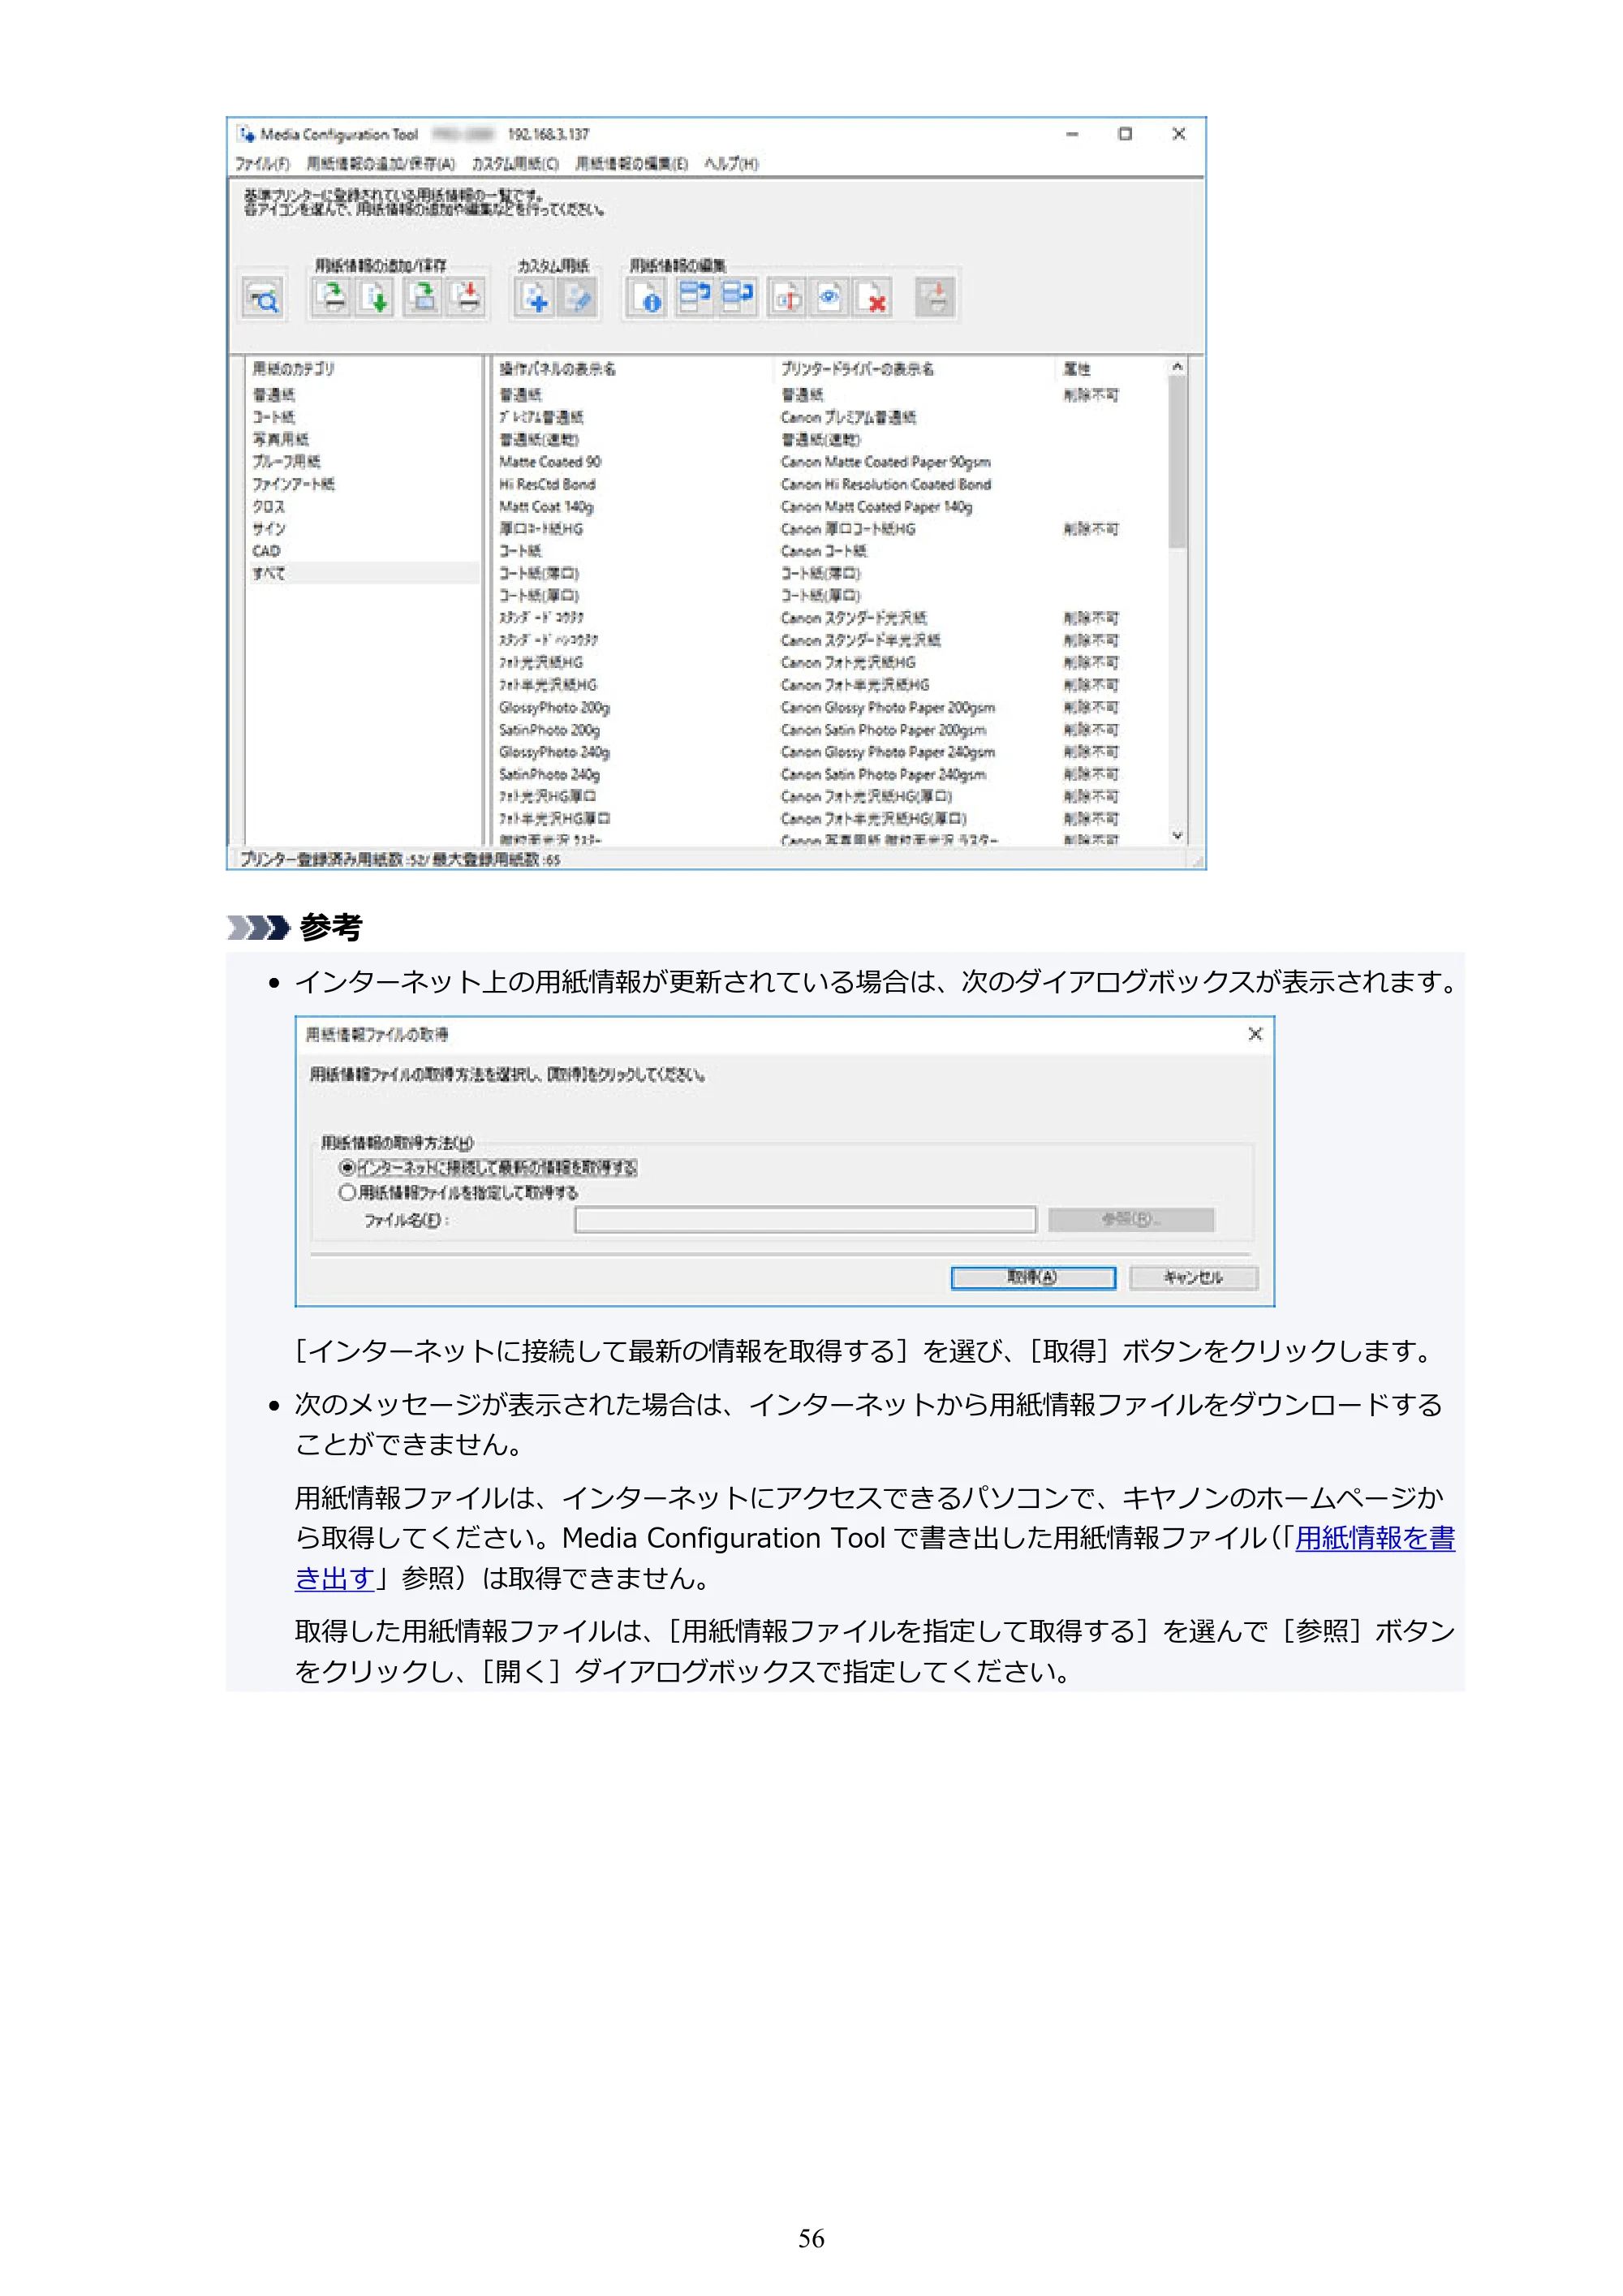1623x2296 pixels.
Task: Open the ファイル(F) menu
Action: (x=263, y=163)
